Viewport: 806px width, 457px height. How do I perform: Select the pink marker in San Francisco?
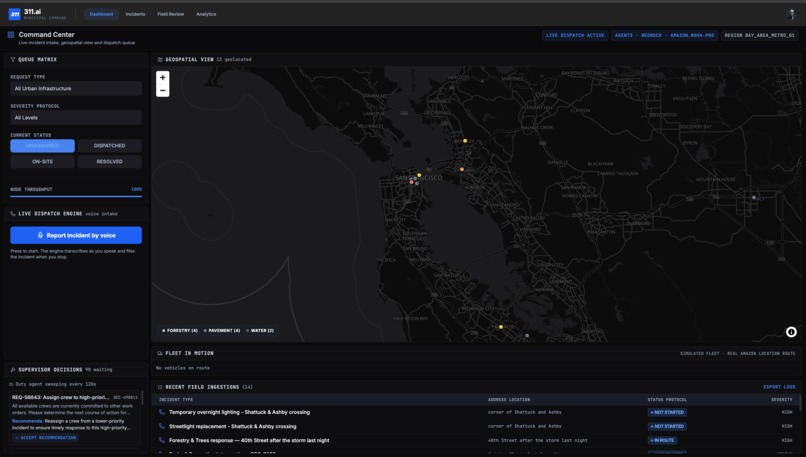(411, 182)
